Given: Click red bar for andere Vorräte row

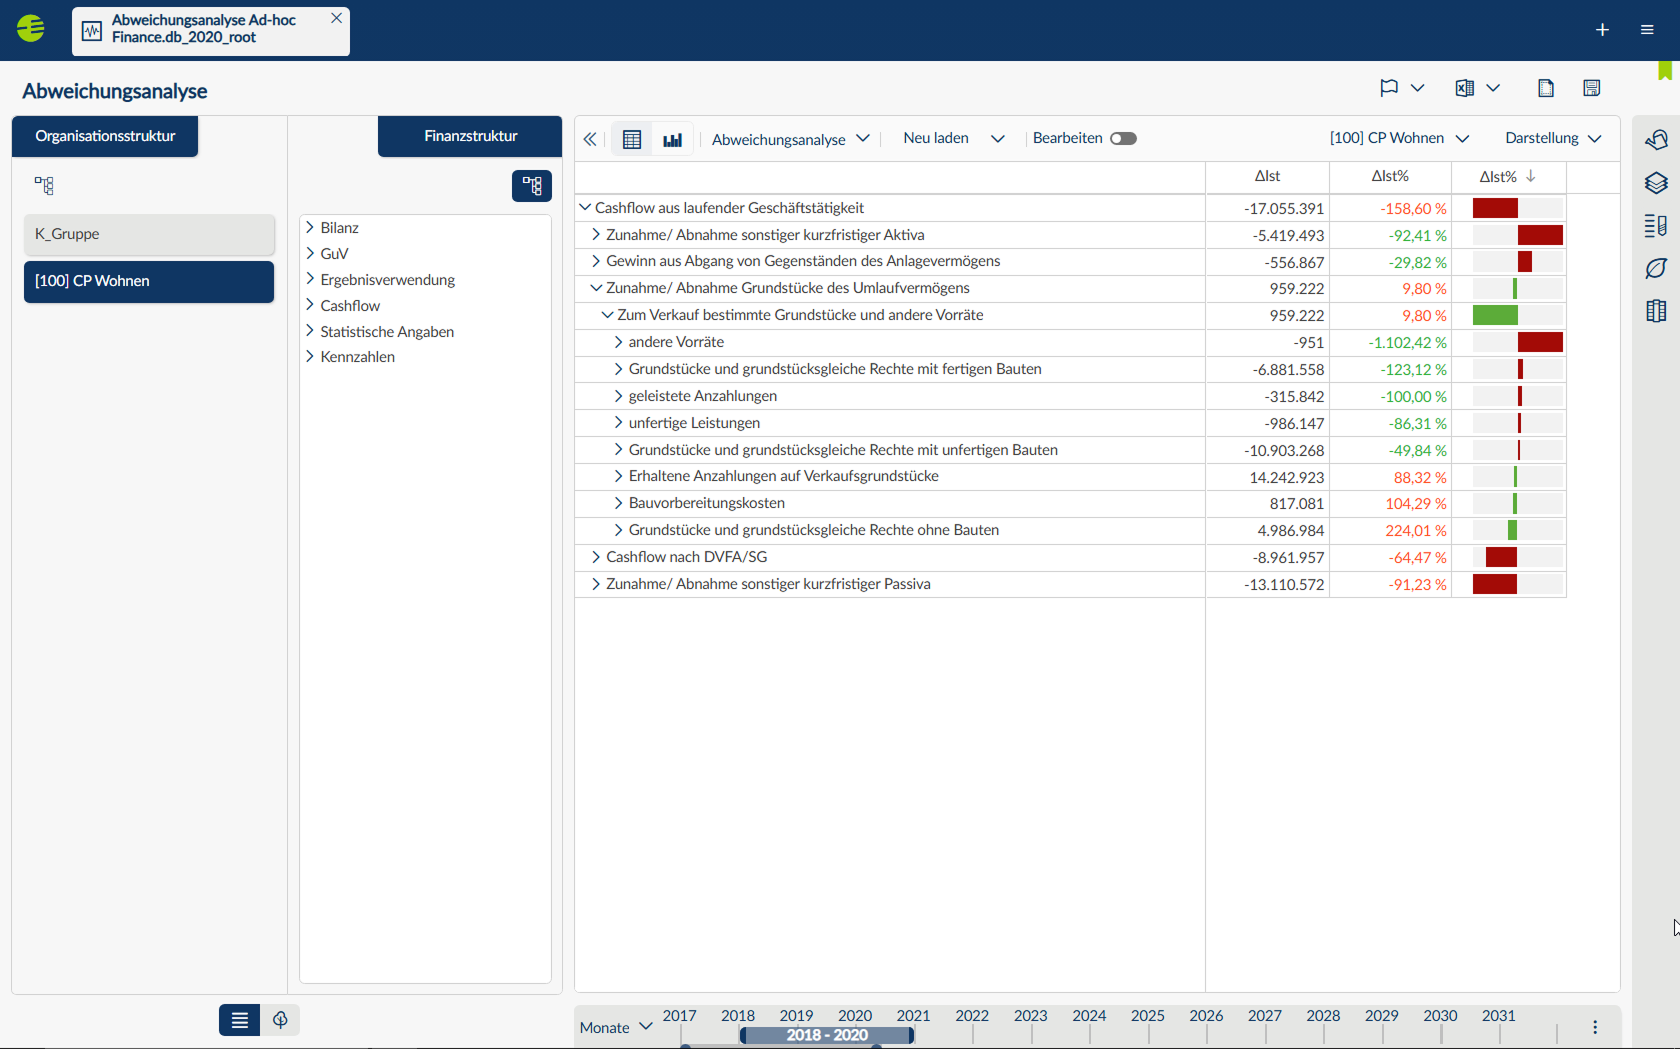Looking at the screenshot, I should click(x=1540, y=342).
